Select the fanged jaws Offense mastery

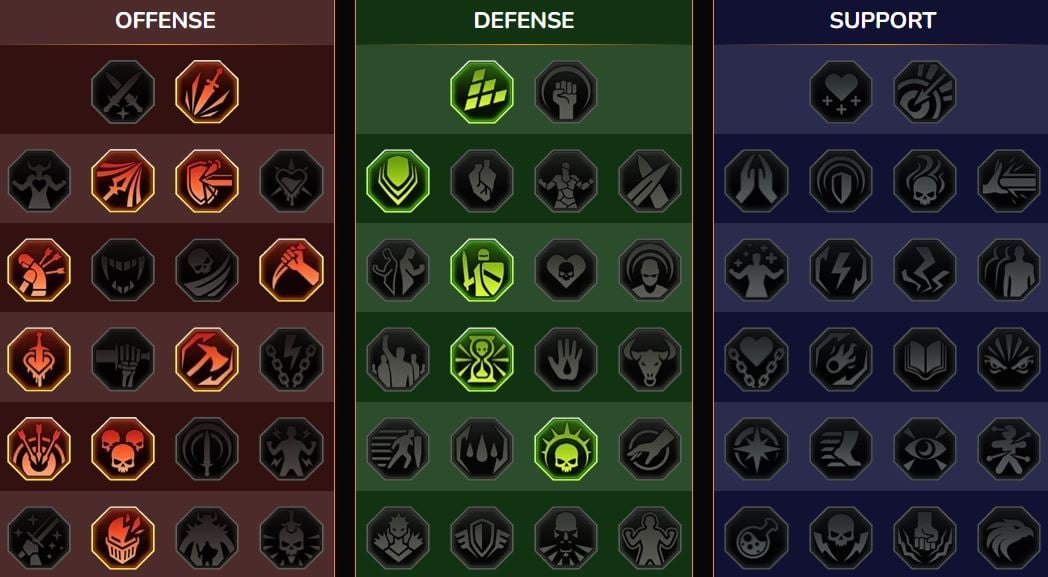[123, 270]
